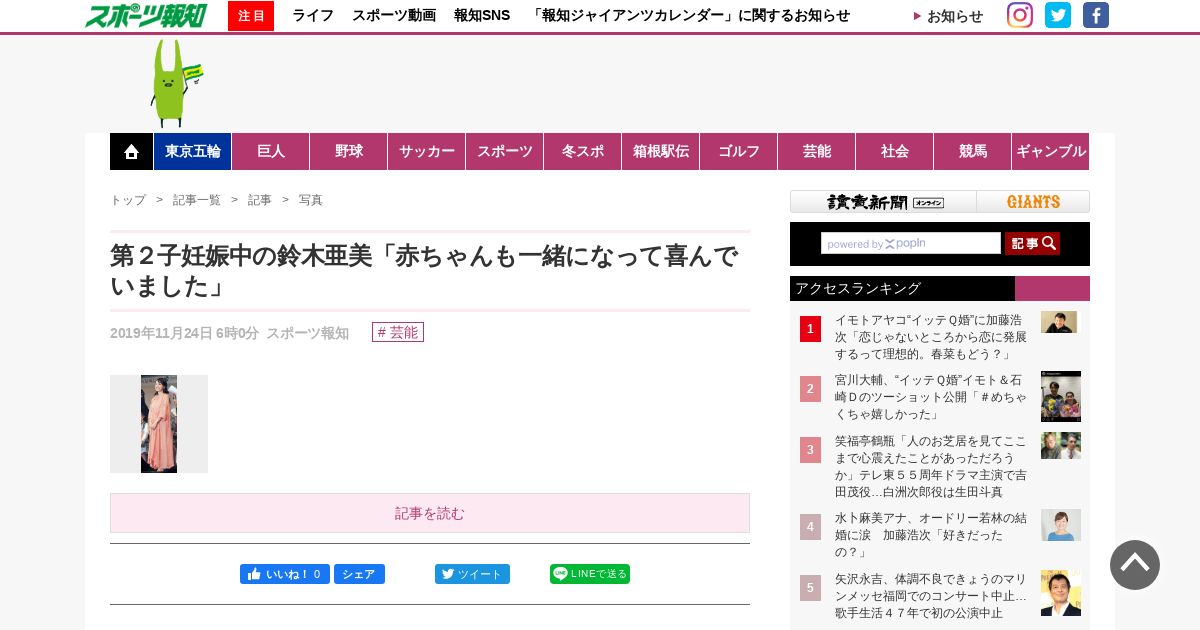The height and width of the screenshot is (630, 1200).
Task: Focus the popIn search field
Action: (x=911, y=243)
